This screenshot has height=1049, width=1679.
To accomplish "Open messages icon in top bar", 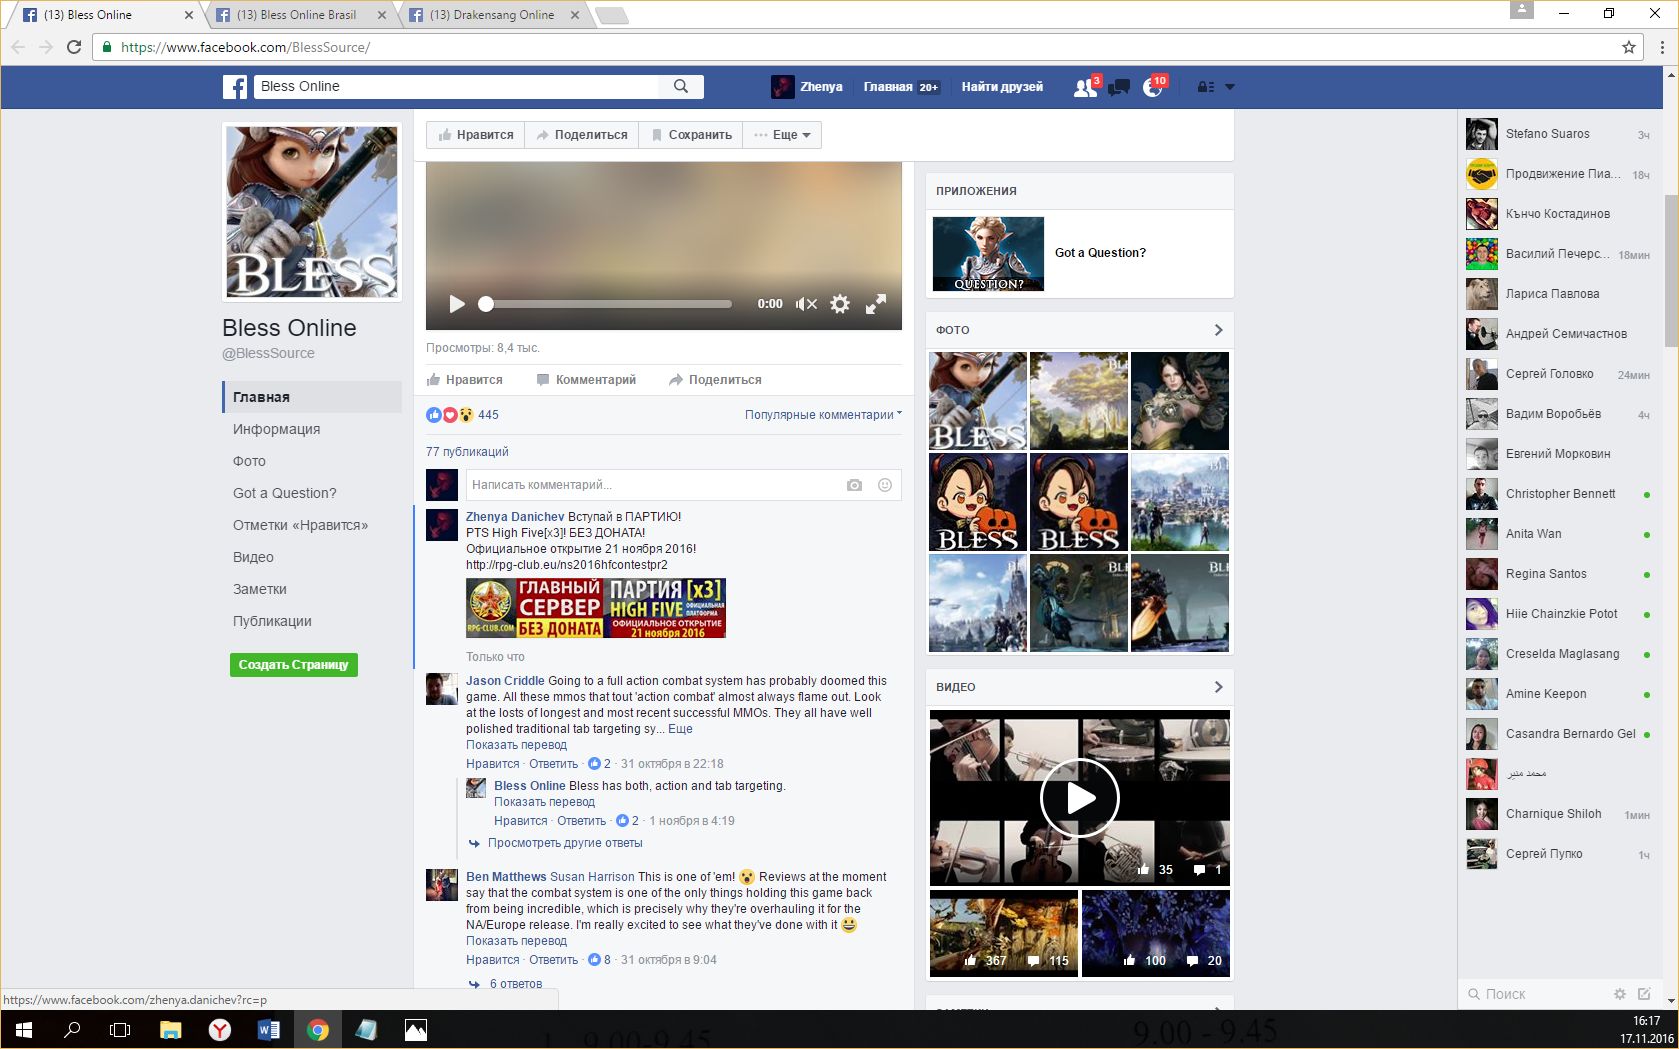I will 1119,88.
